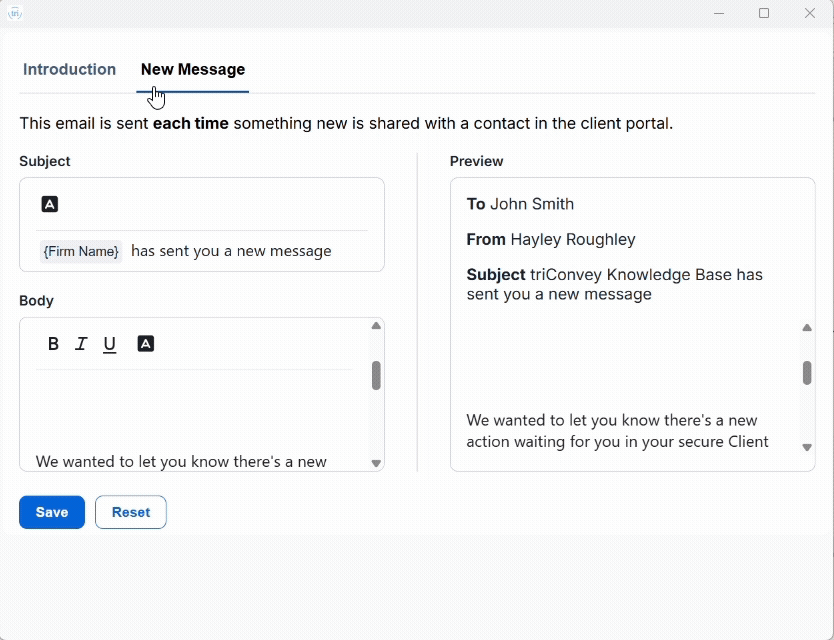Click the Preview pane scrollbar thumb

tap(807, 372)
